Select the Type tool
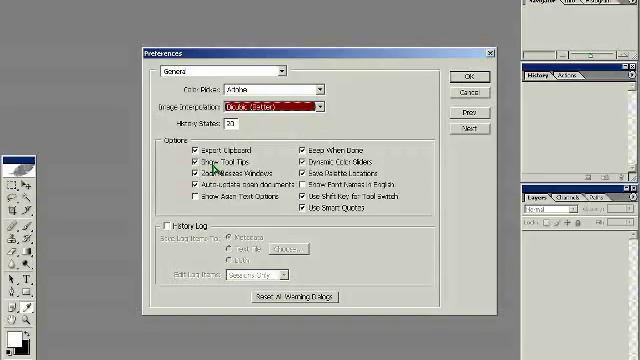Viewport: 640px width, 360px height. pos(26,279)
